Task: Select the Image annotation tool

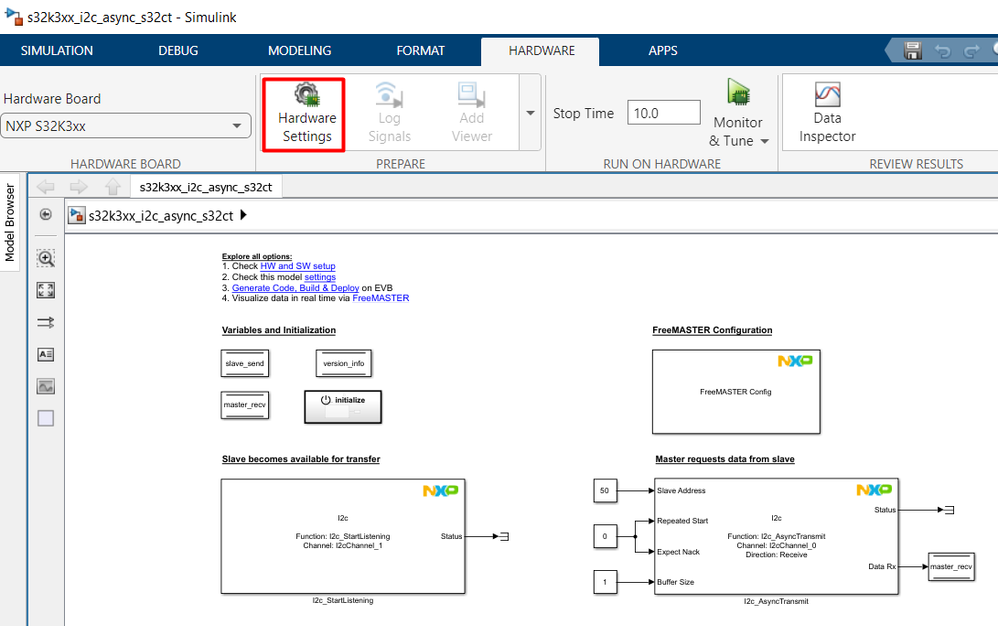Action: pos(46,386)
